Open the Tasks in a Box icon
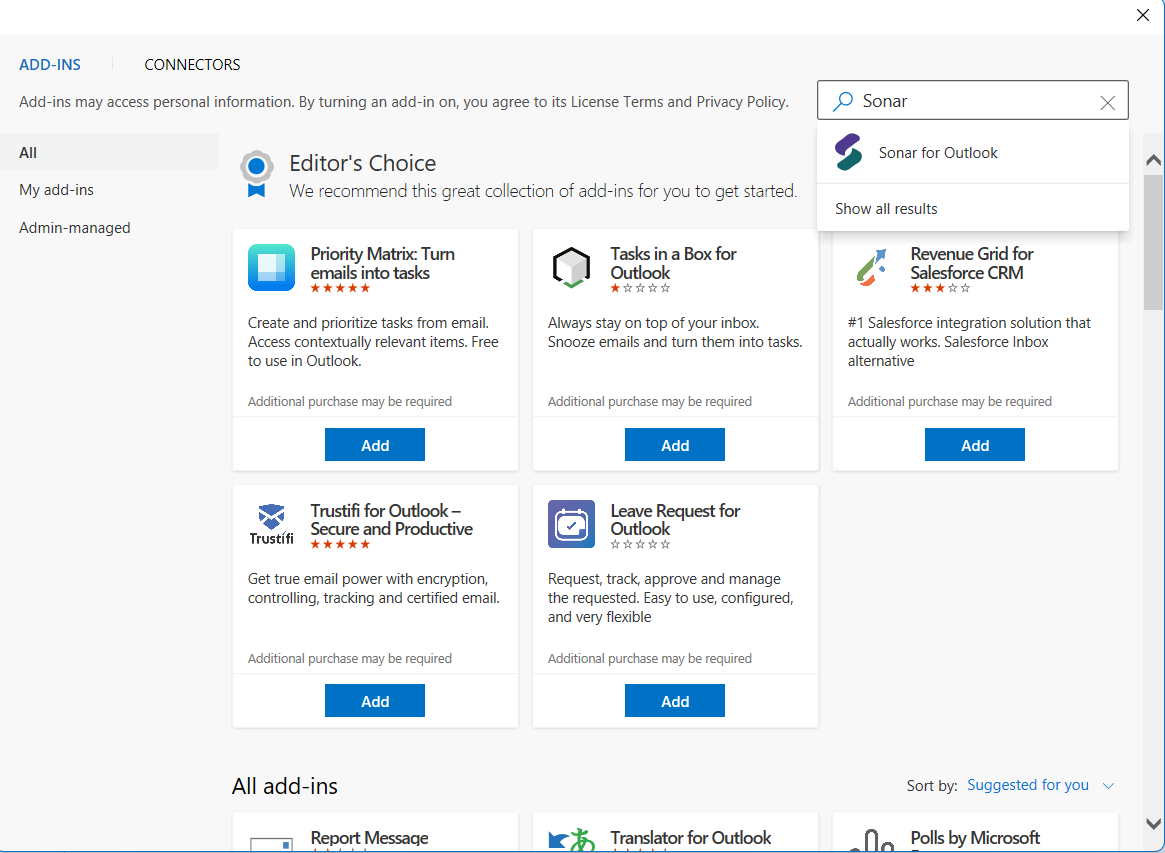This screenshot has height=853, width=1165. click(x=571, y=267)
